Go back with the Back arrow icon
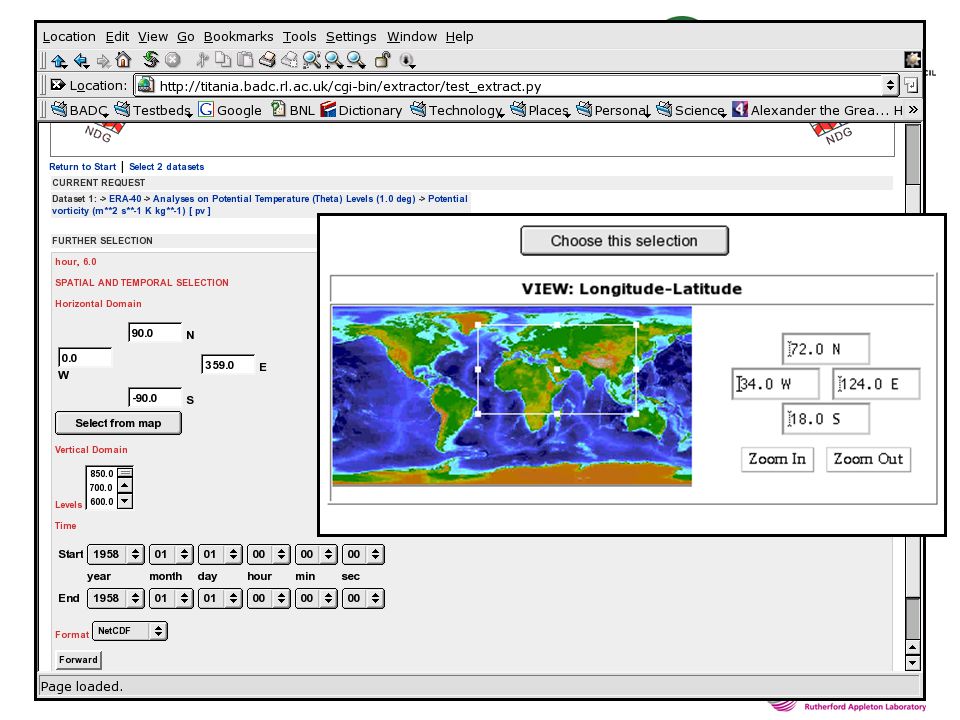This screenshot has height=720, width=960. pyautogui.click(x=81, y=60)
